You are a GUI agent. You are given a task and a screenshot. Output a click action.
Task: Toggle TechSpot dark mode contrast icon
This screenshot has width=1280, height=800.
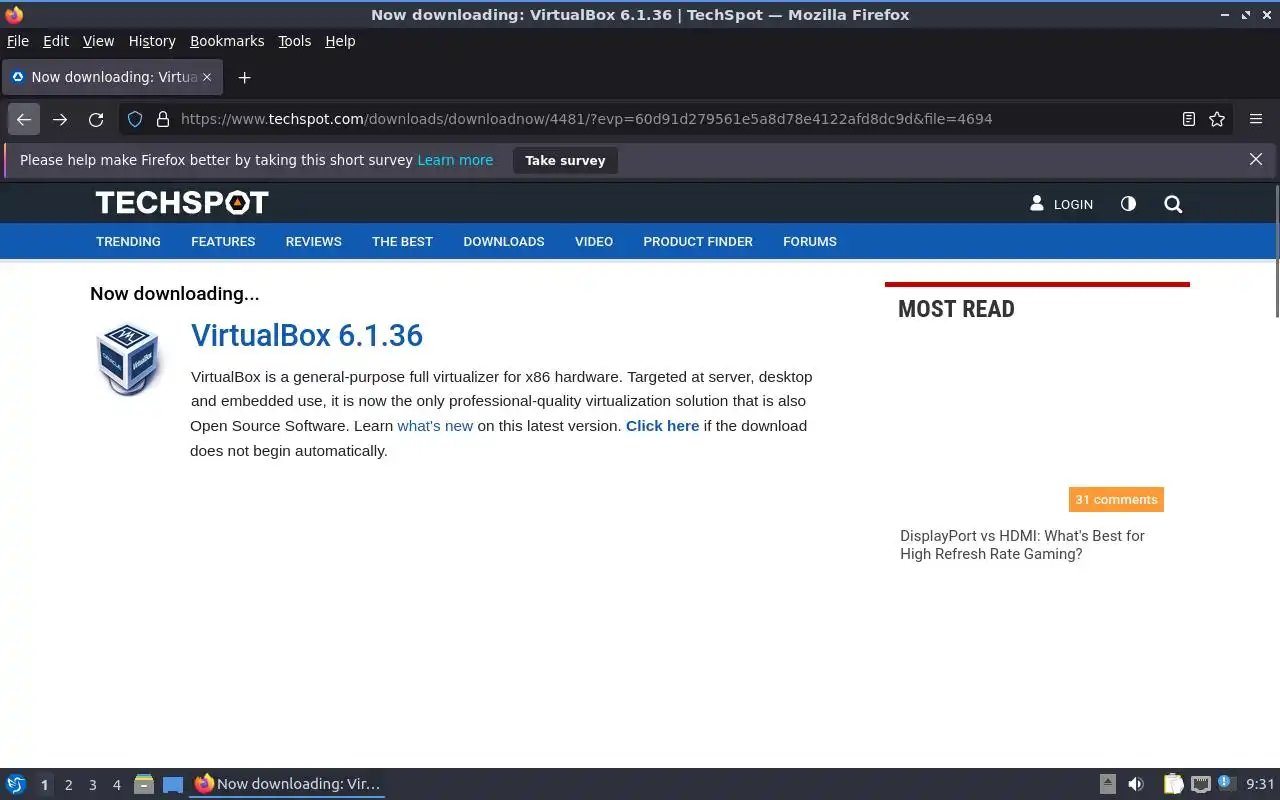pos(1128,203)
